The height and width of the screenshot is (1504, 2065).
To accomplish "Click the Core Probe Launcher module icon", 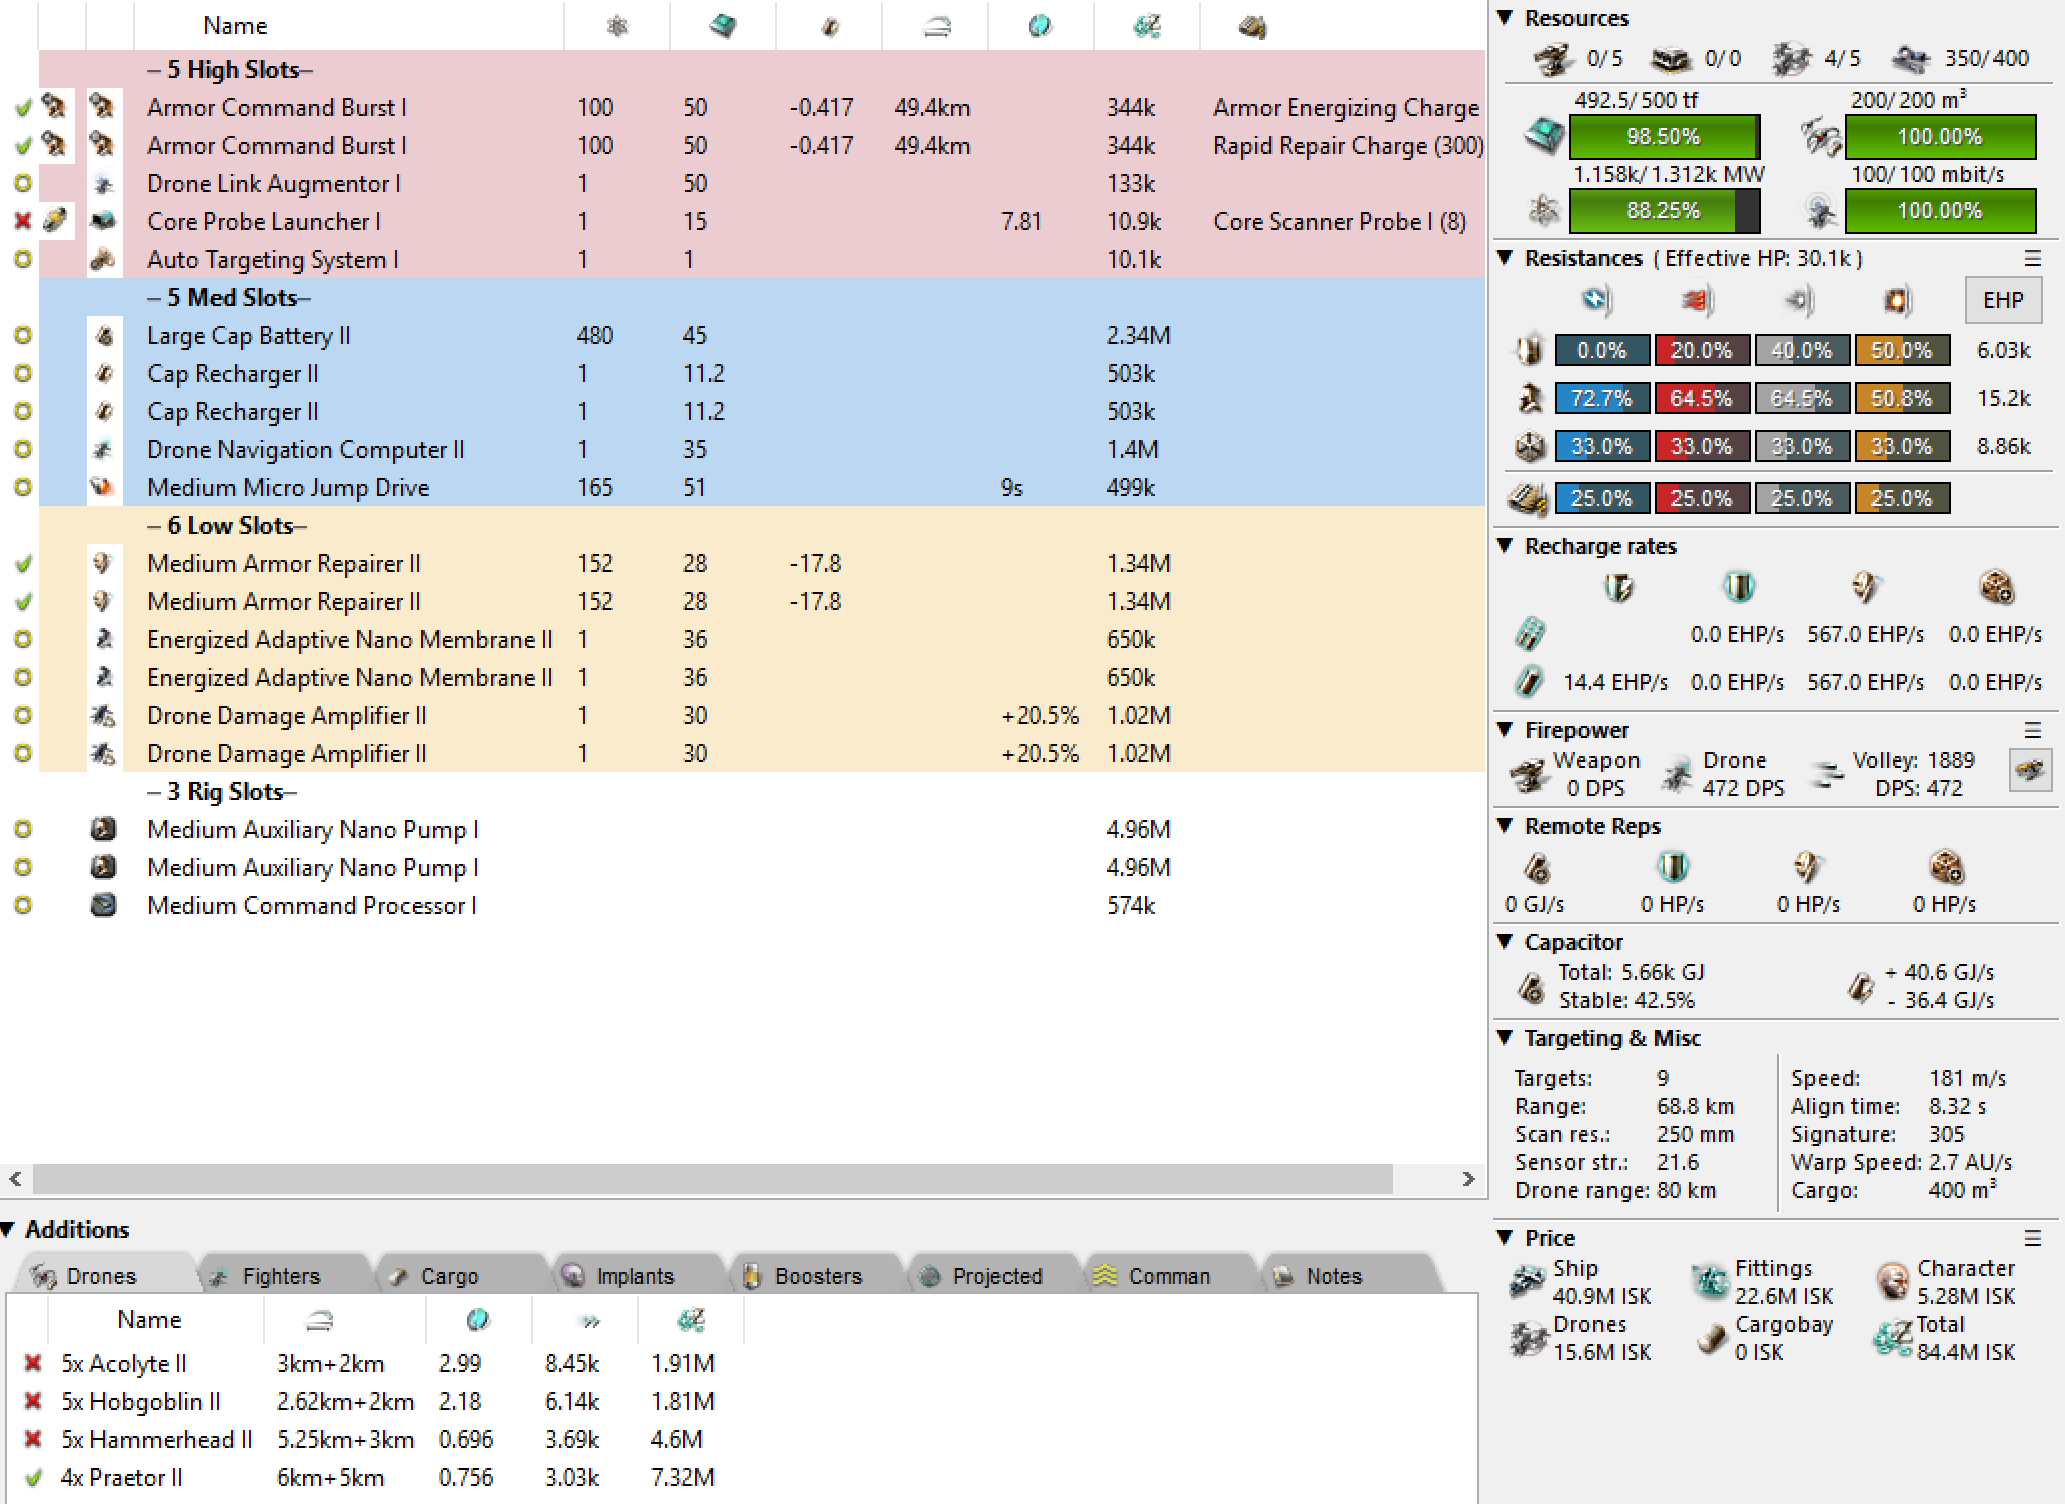I will pyautogui.click(x=103, y=221).
